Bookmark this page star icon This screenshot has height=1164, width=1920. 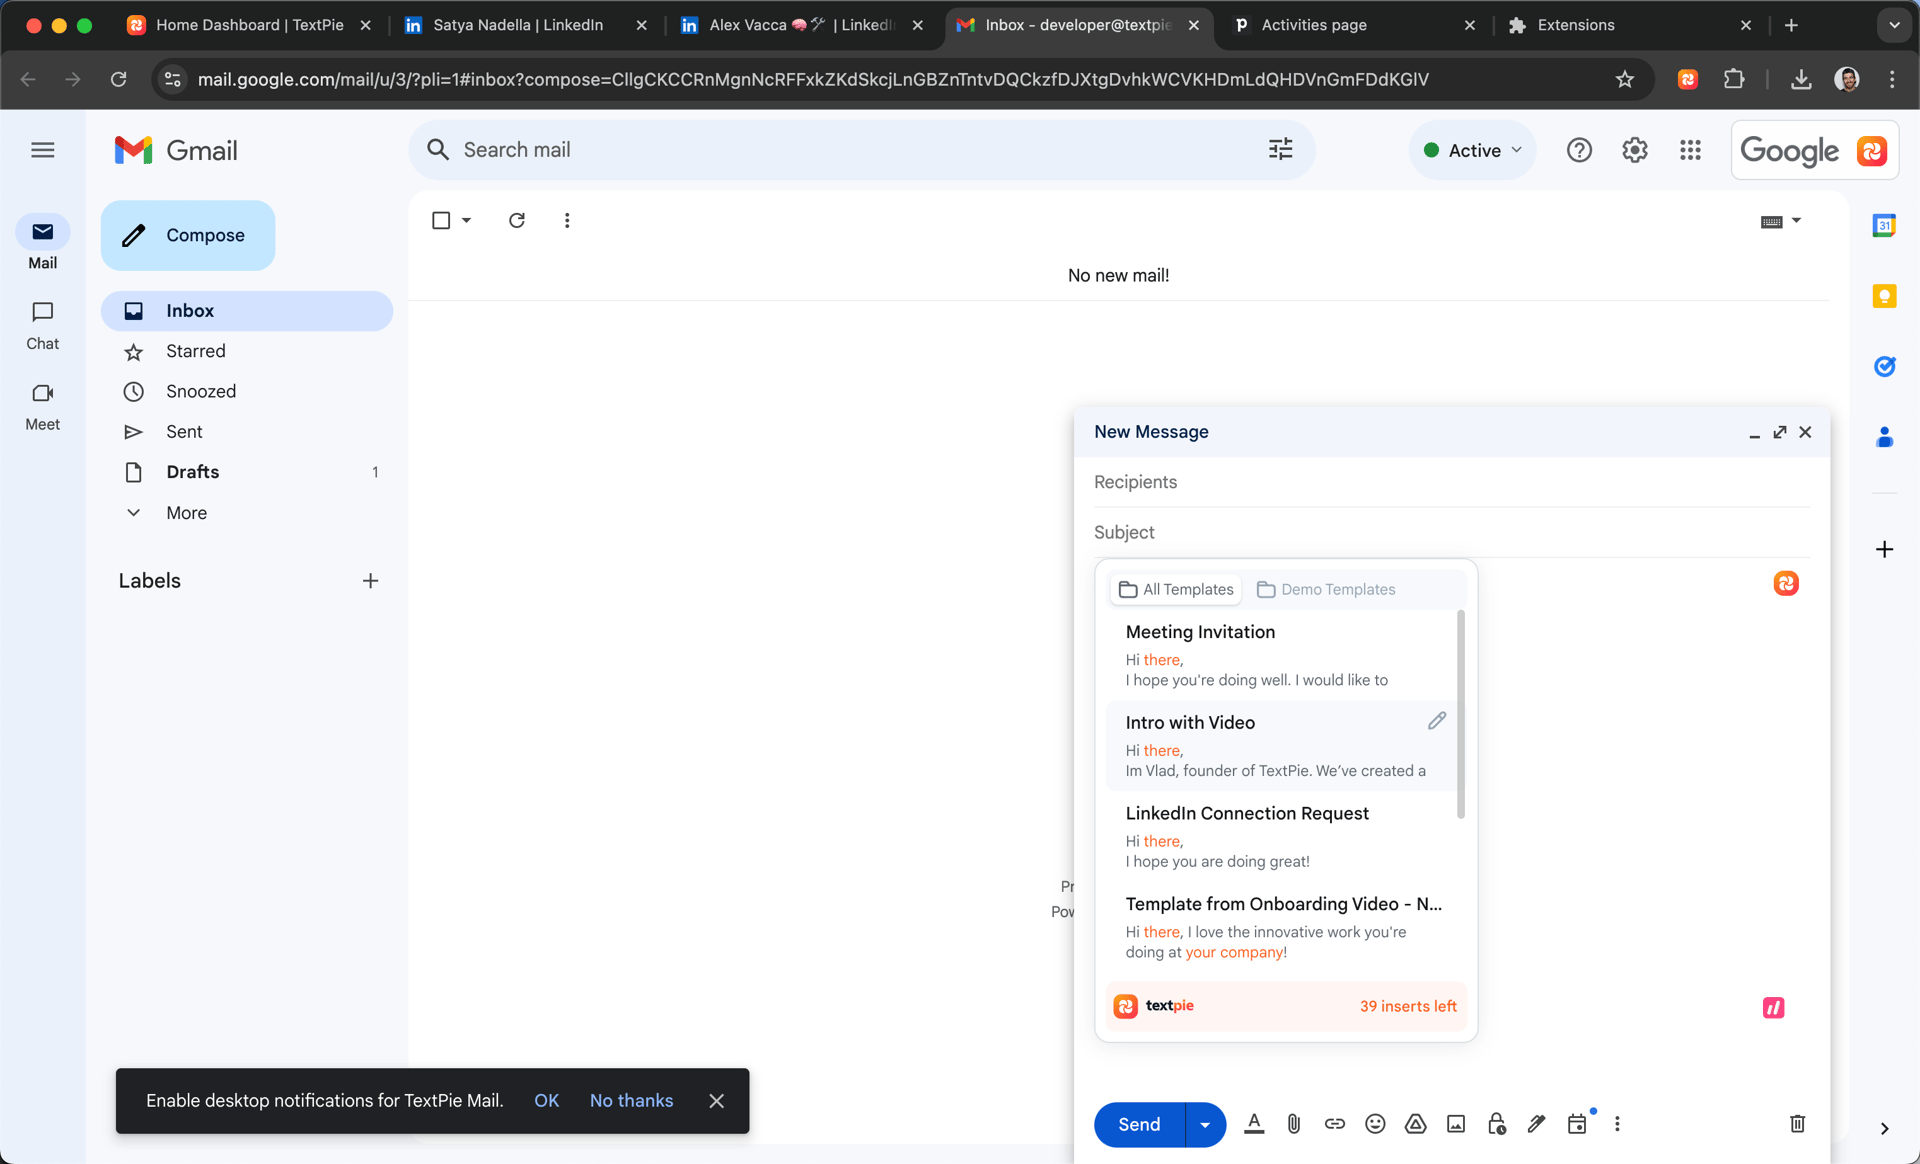1625,79
